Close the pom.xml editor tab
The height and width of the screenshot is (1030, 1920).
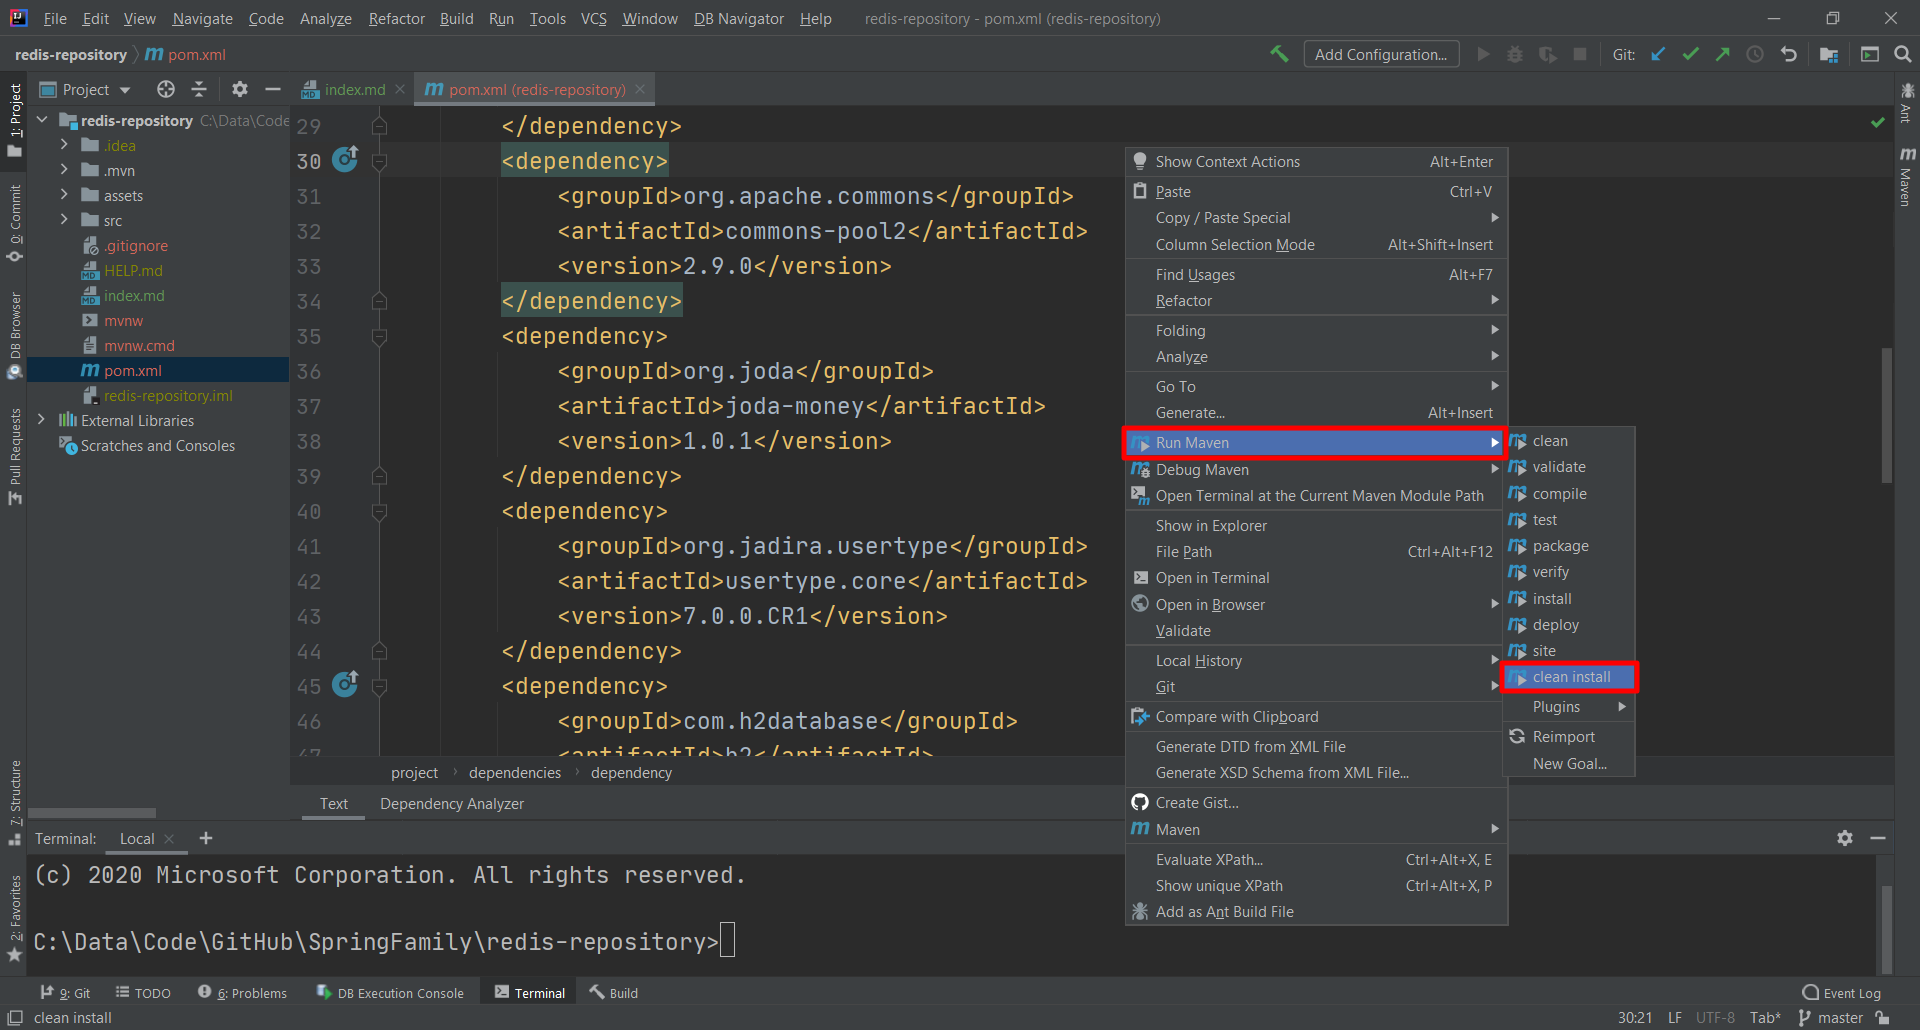[640, 89]
